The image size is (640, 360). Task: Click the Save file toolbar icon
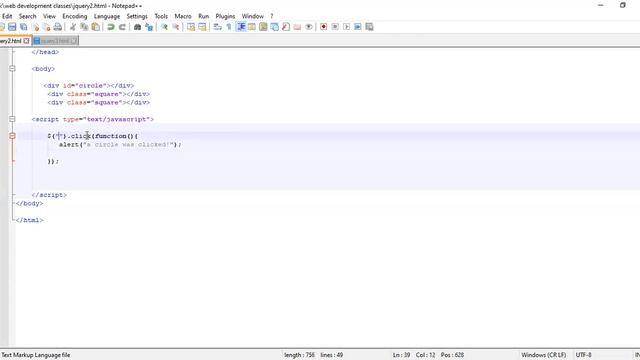[12, 27]
